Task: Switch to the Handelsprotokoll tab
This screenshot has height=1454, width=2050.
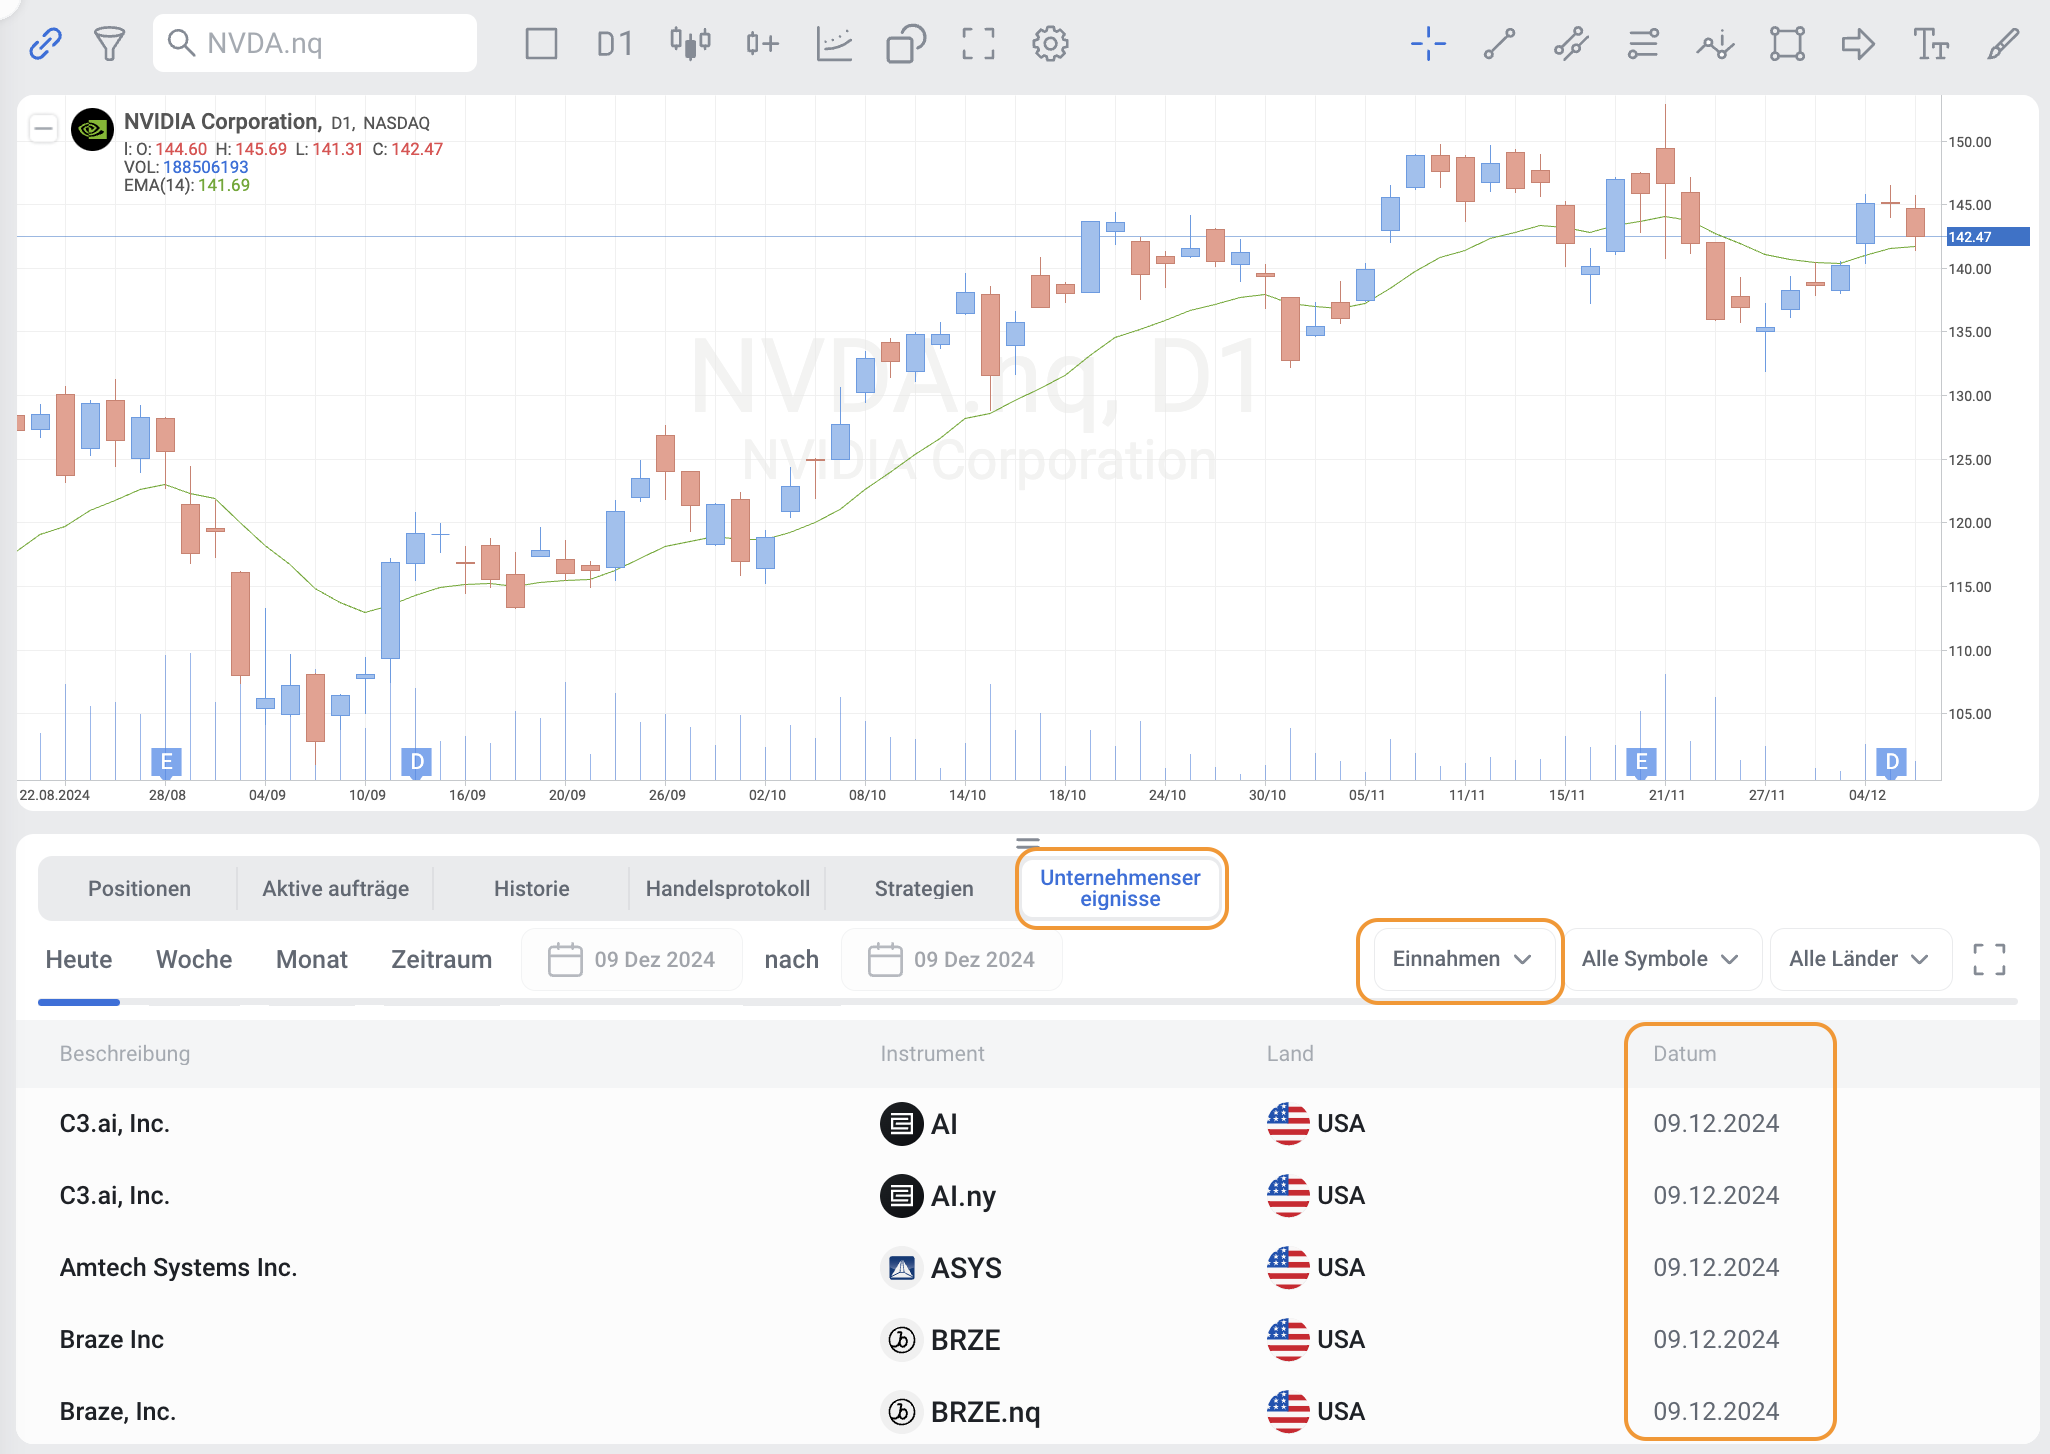Action: click(x=727, y=888)
